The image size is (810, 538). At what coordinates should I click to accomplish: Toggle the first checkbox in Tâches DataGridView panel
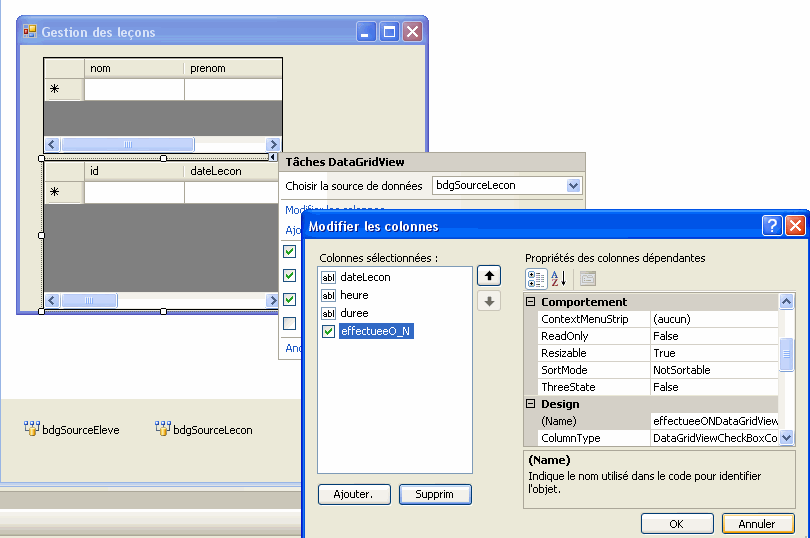[289, 252]
